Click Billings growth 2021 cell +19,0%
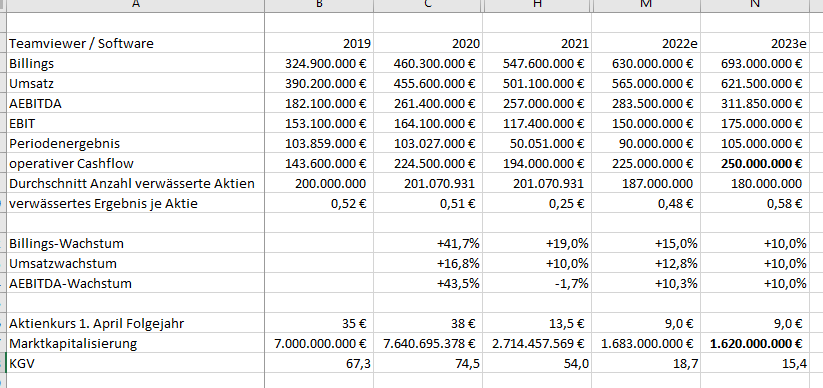Image resolution: width=823 pixels, height=388 pixels. [x=537, y=243]
